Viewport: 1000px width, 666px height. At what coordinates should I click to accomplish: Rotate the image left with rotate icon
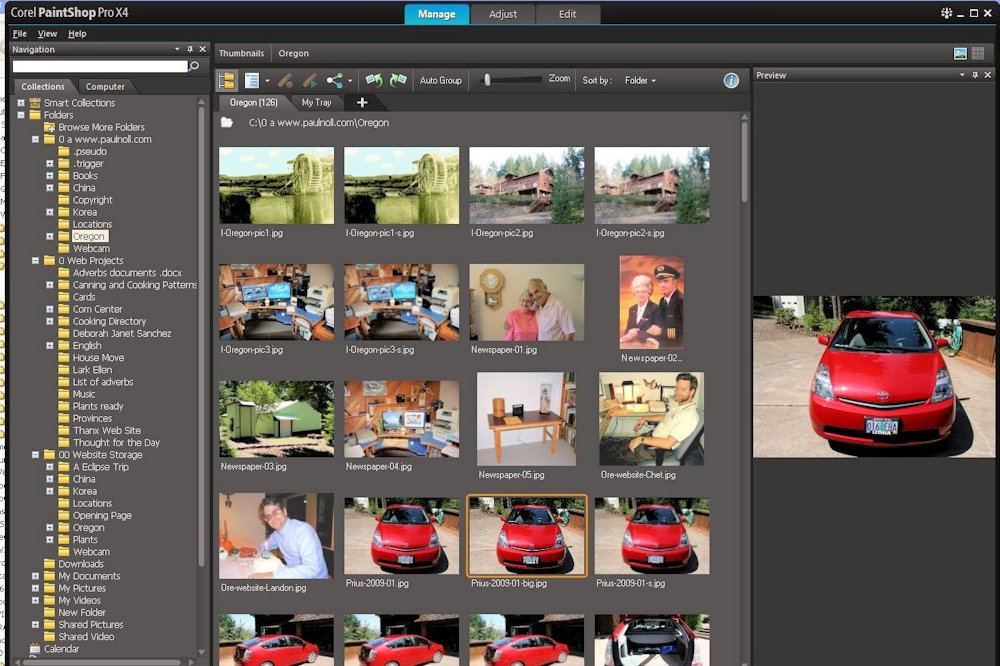point(374,80)
